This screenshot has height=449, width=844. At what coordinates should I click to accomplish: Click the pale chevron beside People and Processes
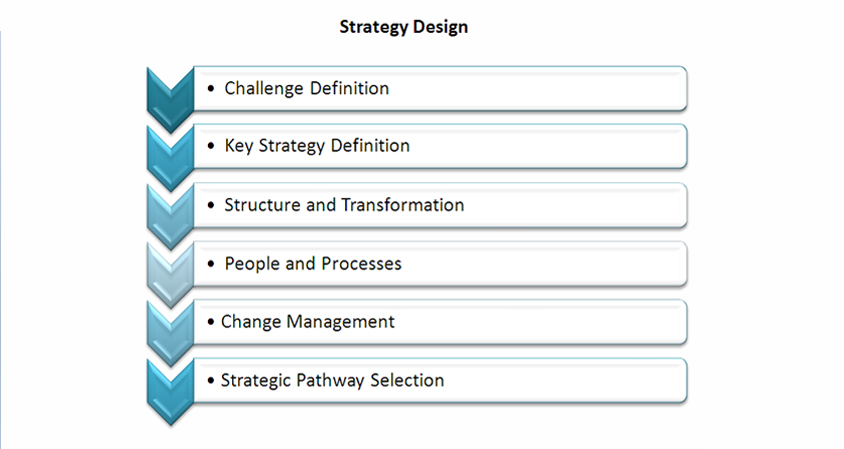coord(170,276)
